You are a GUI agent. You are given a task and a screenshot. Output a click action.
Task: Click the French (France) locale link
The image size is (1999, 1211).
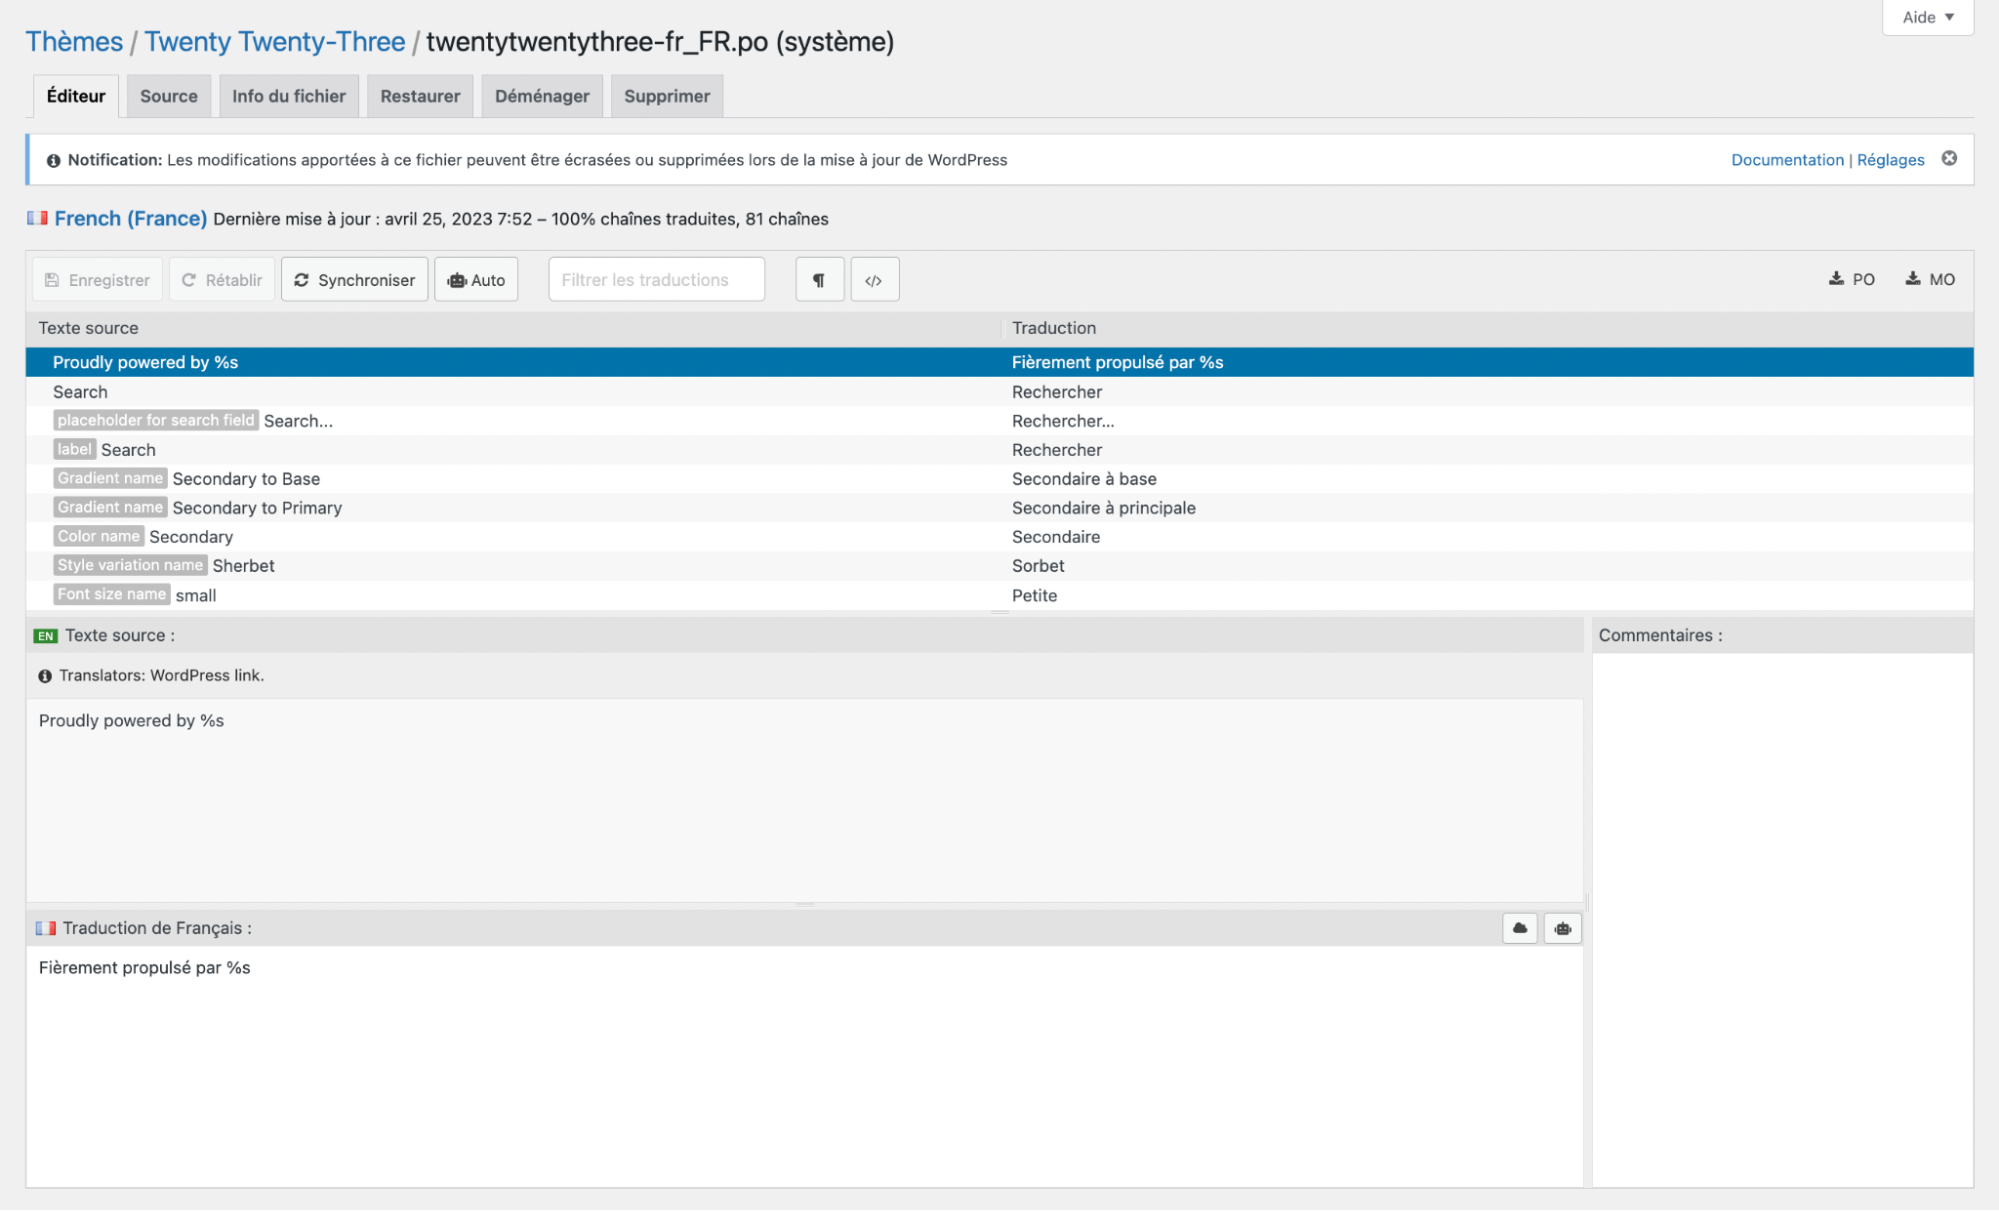tap(131, 219)
